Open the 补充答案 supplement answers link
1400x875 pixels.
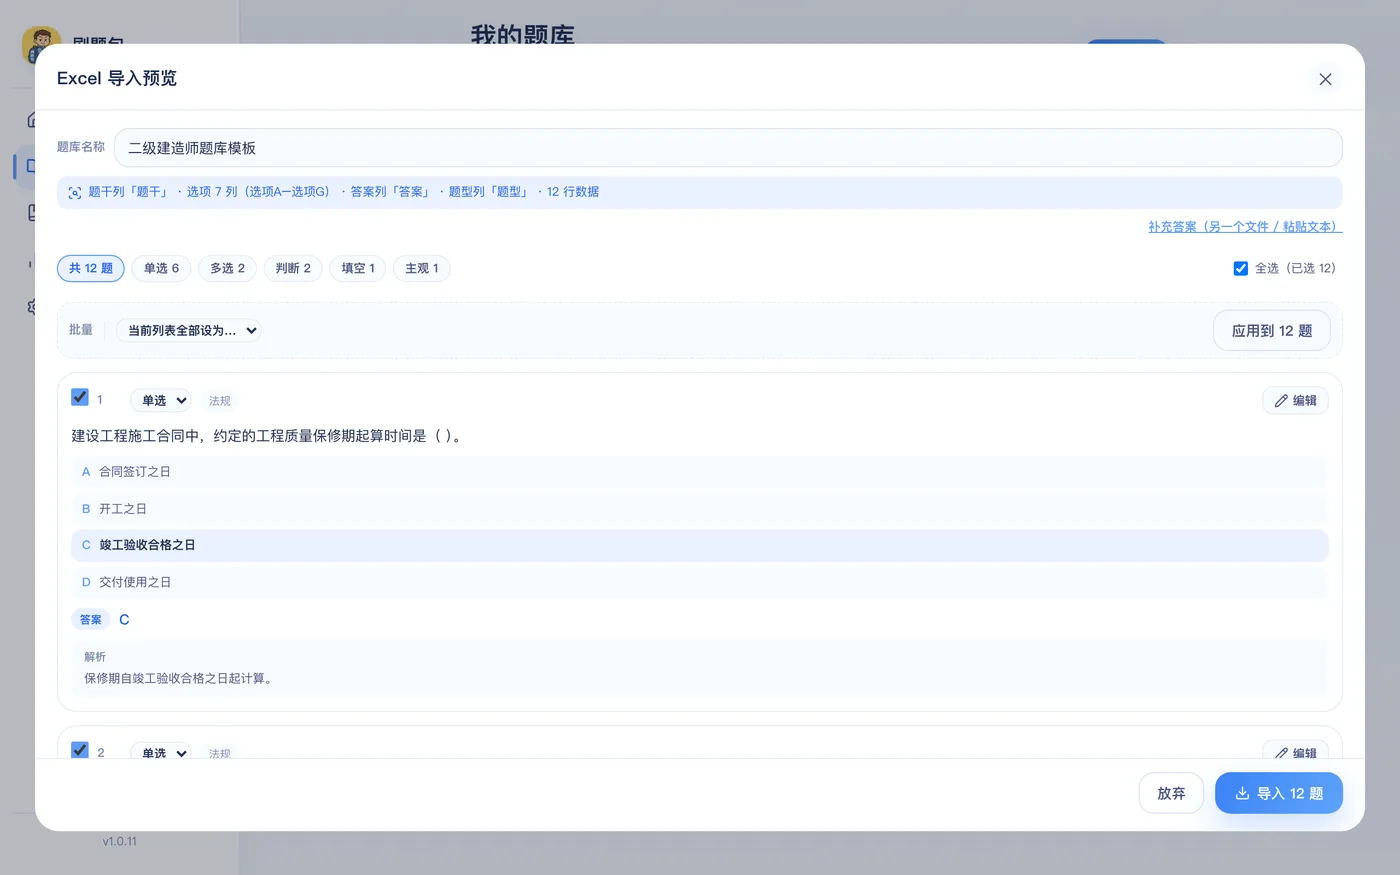coord(1245,227)
